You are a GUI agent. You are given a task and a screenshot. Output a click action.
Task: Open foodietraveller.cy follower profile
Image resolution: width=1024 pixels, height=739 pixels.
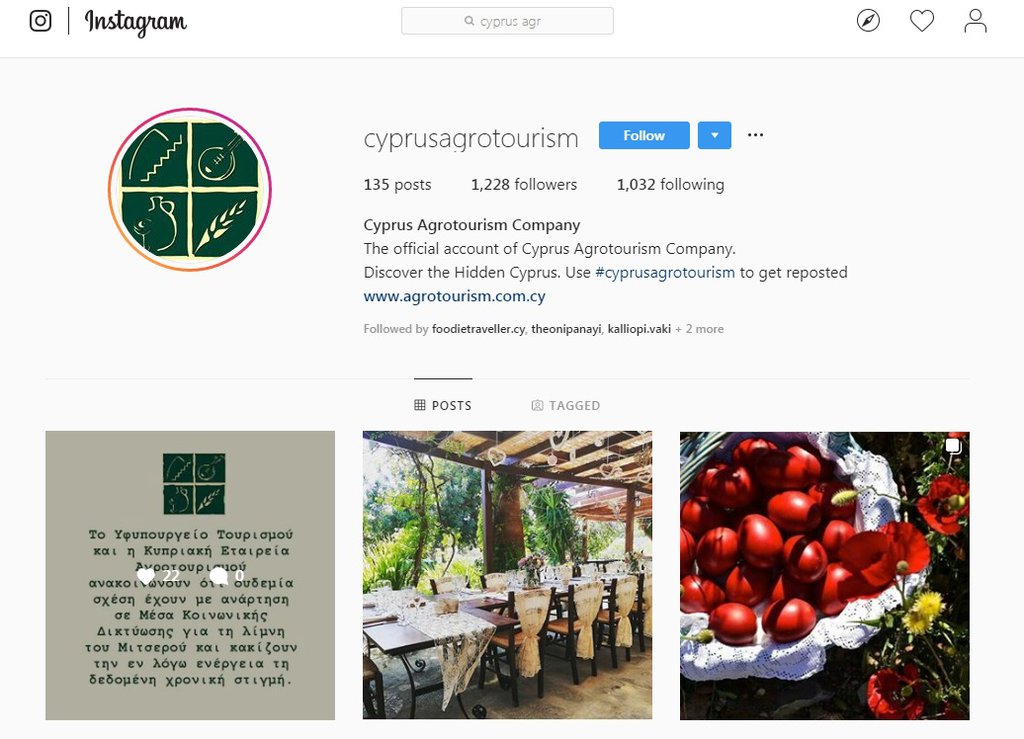point(478,329)
